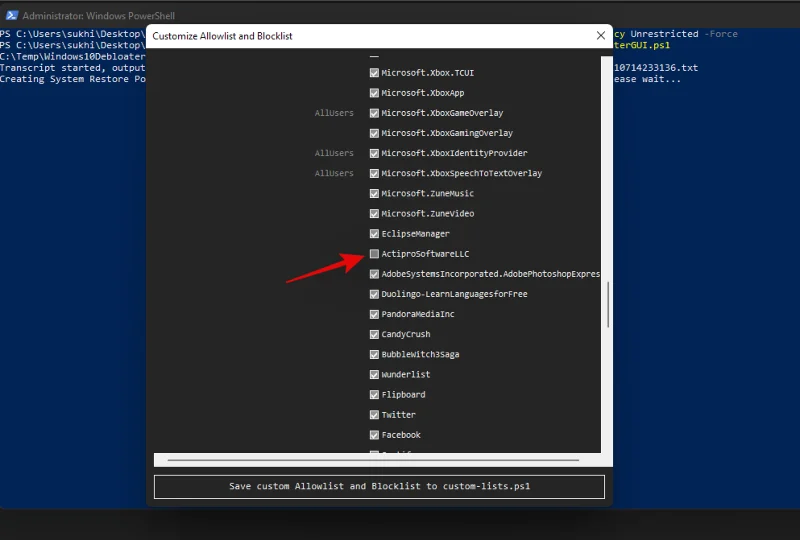Deselect the Microsoft.ZuneVideo checkbox

click(374, 214)
